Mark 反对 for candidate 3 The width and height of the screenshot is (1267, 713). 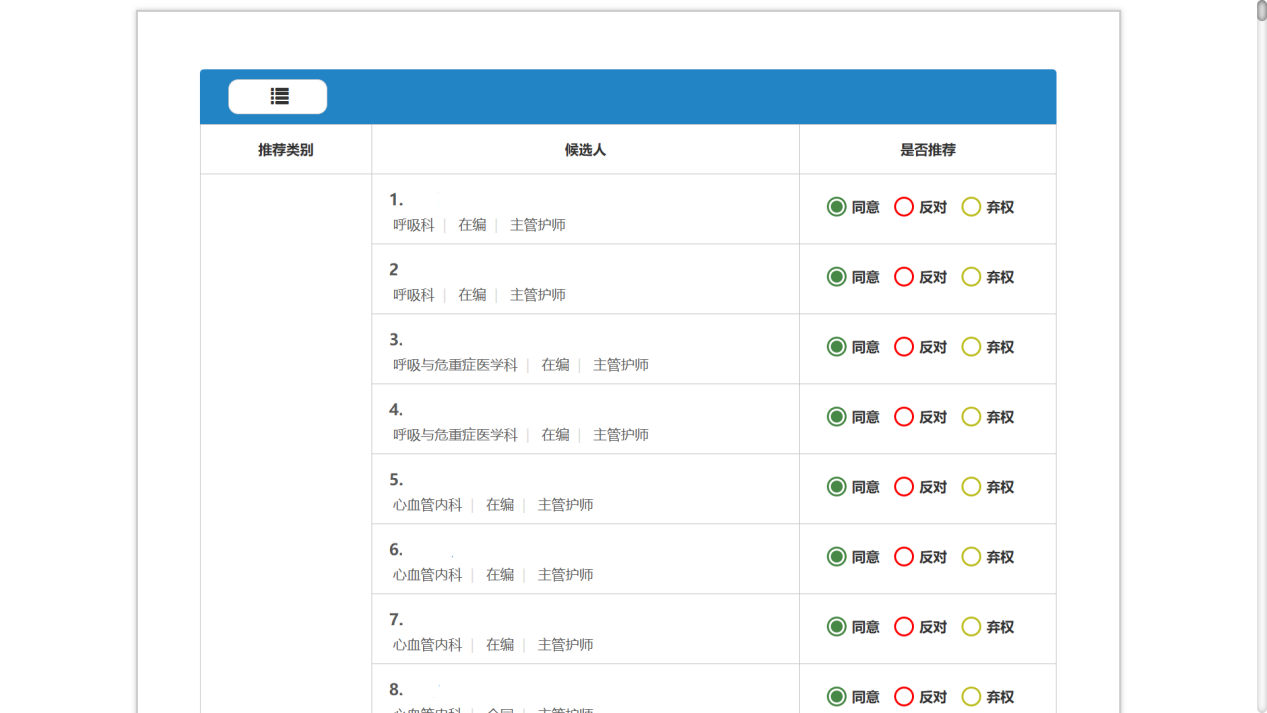[x=904, y=347]
